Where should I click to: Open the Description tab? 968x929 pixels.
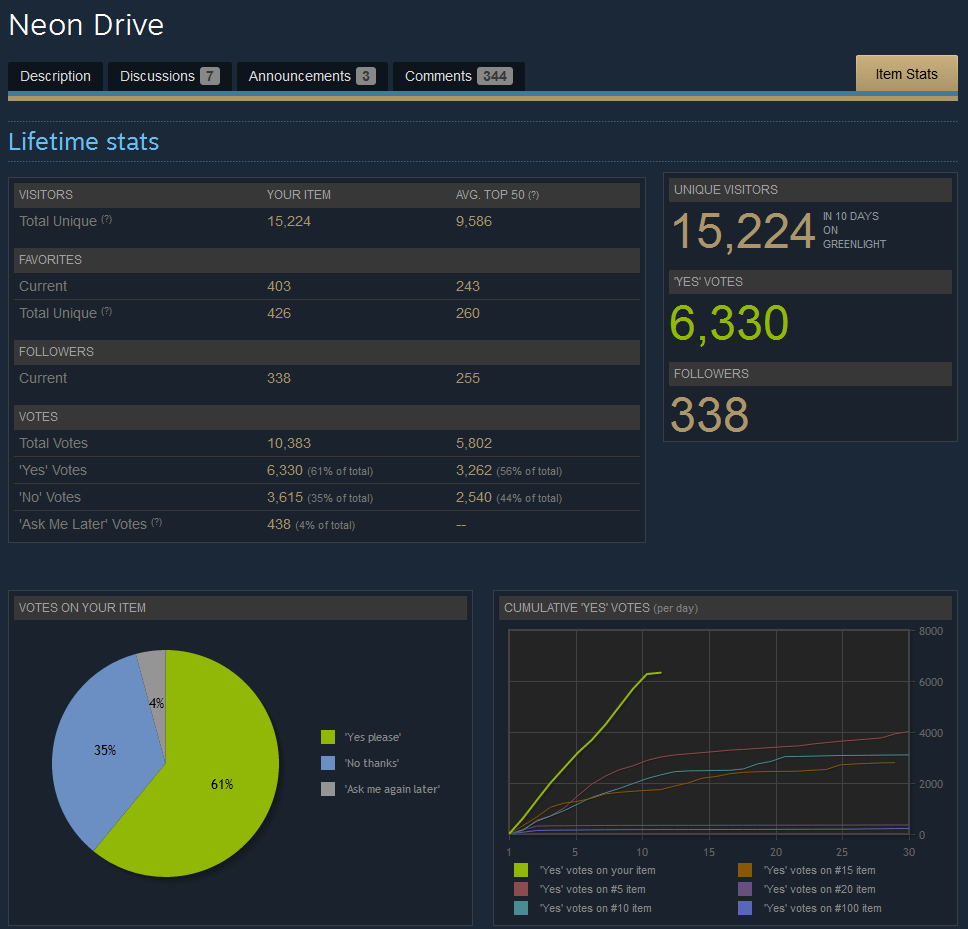(x=55, y=76)
